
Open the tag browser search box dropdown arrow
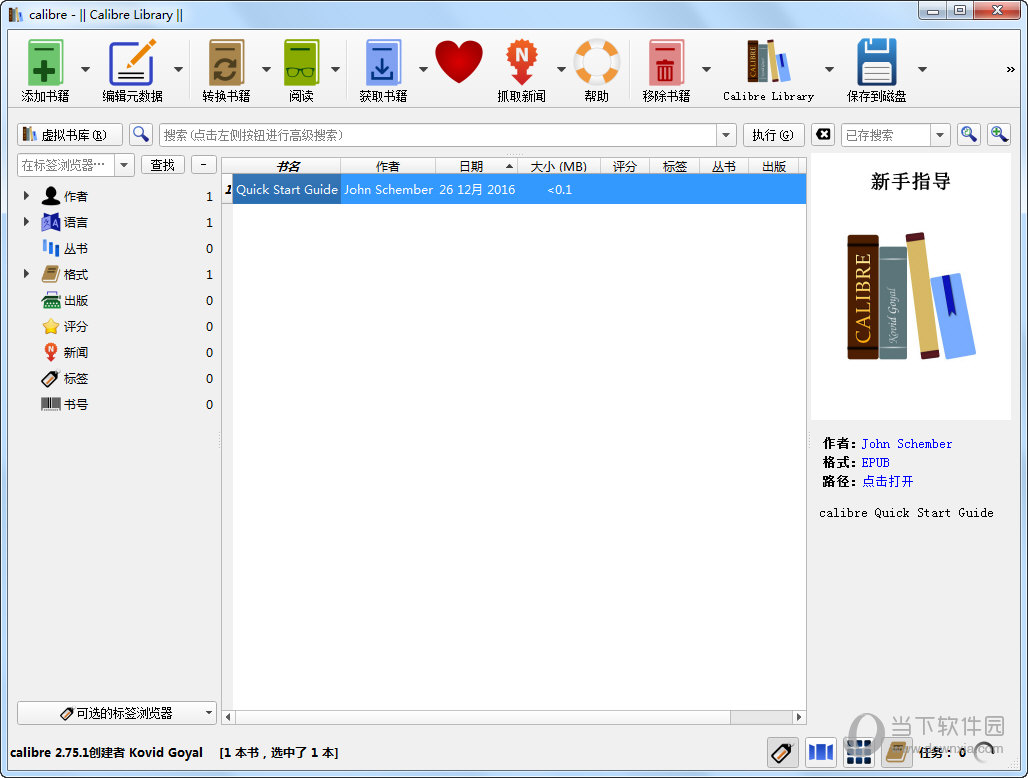(124, 165)
